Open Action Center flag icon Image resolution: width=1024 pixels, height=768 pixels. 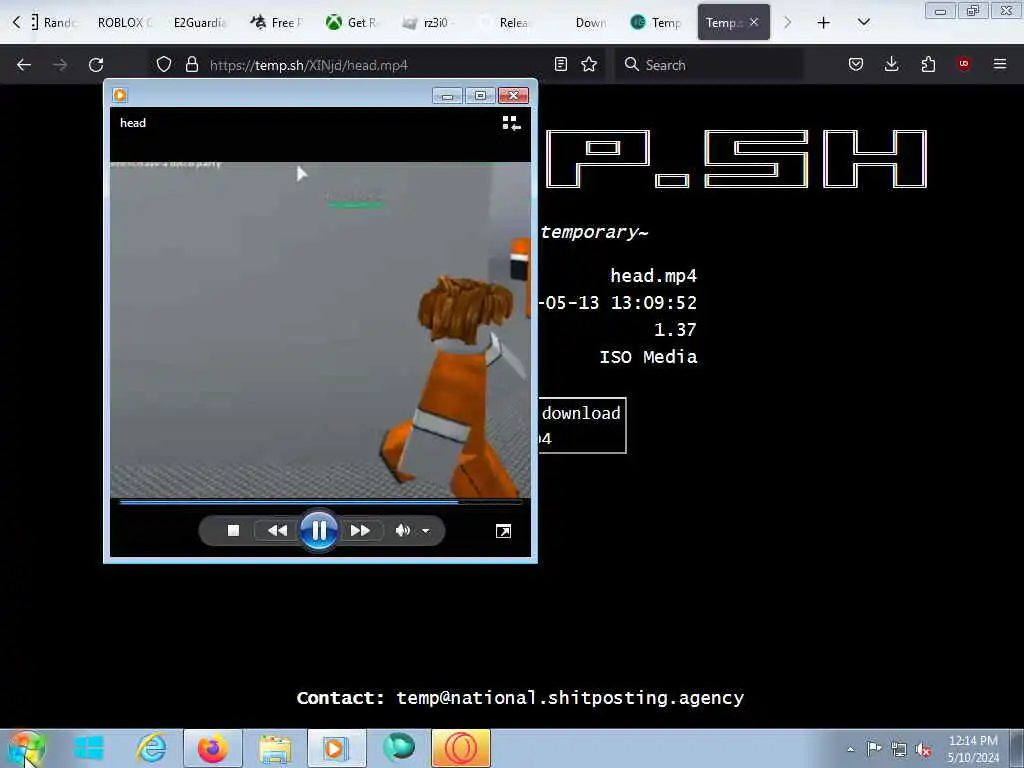[874, 748]
